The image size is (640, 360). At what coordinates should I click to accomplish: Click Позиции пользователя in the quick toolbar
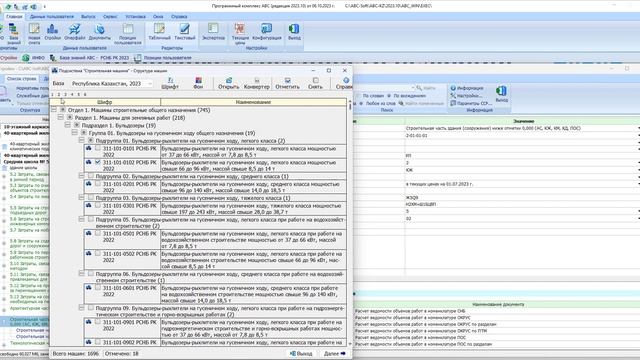coord(163,58)
